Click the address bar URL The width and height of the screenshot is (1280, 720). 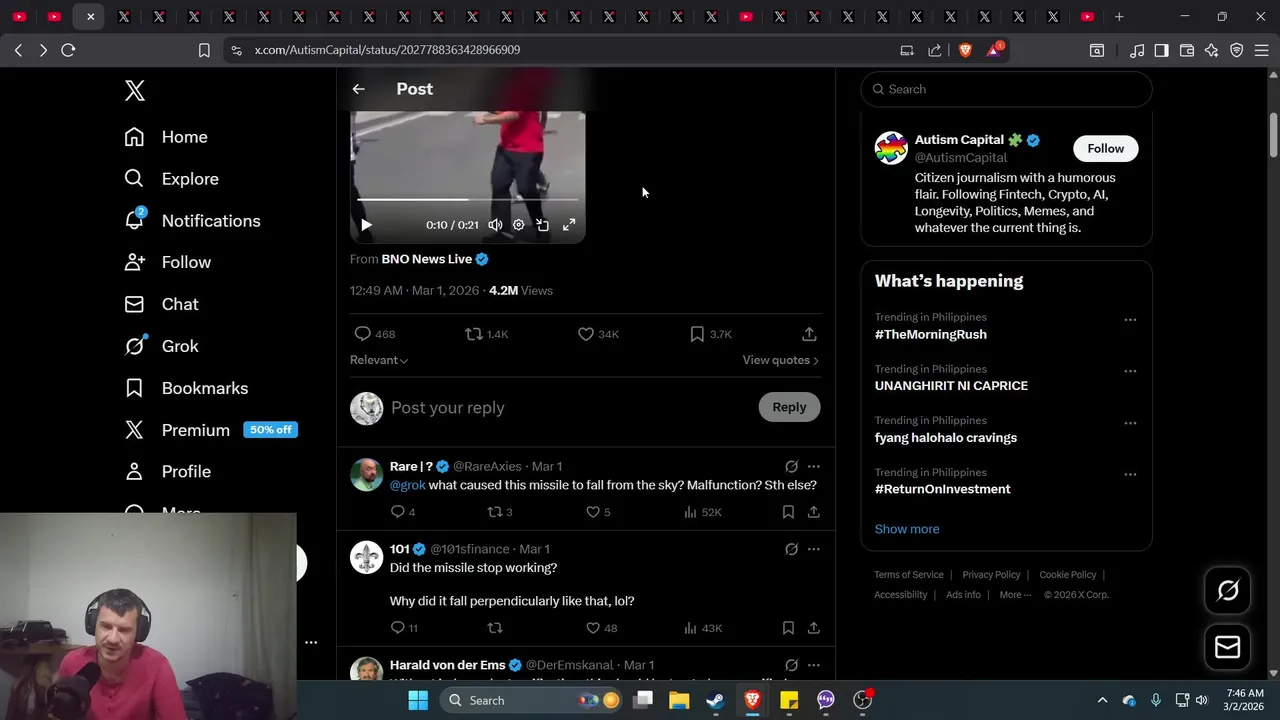387,50
